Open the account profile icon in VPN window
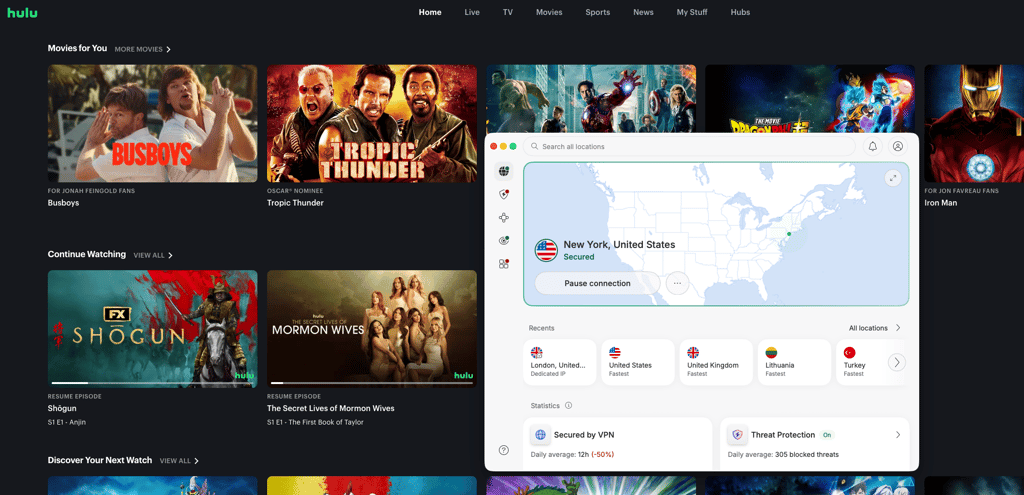The image size is (1024, 495). click(898, 146)
